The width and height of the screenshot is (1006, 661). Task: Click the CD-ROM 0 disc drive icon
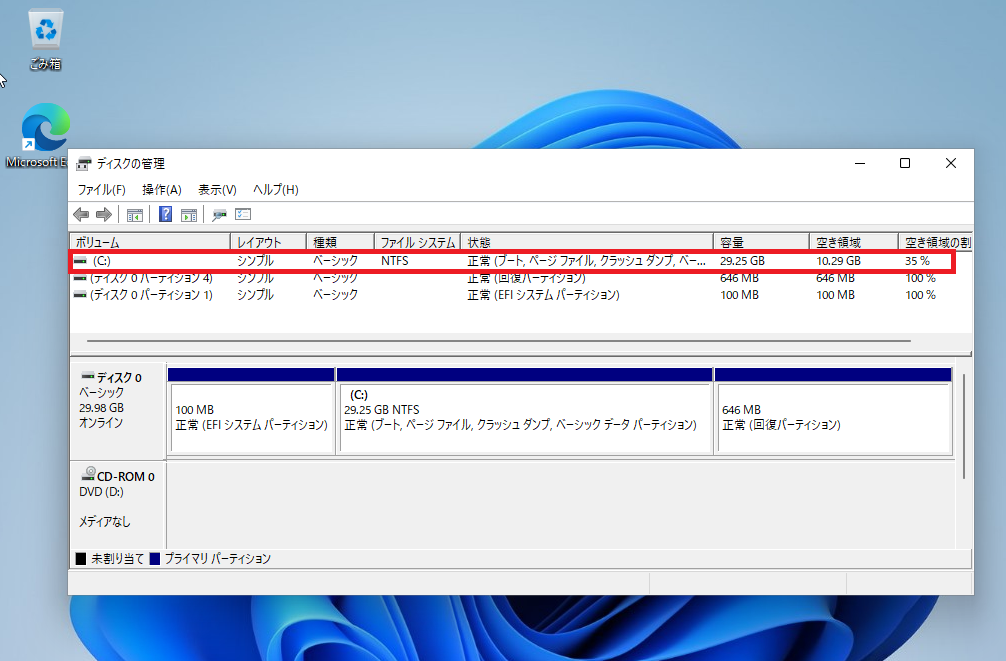(89, 474)
